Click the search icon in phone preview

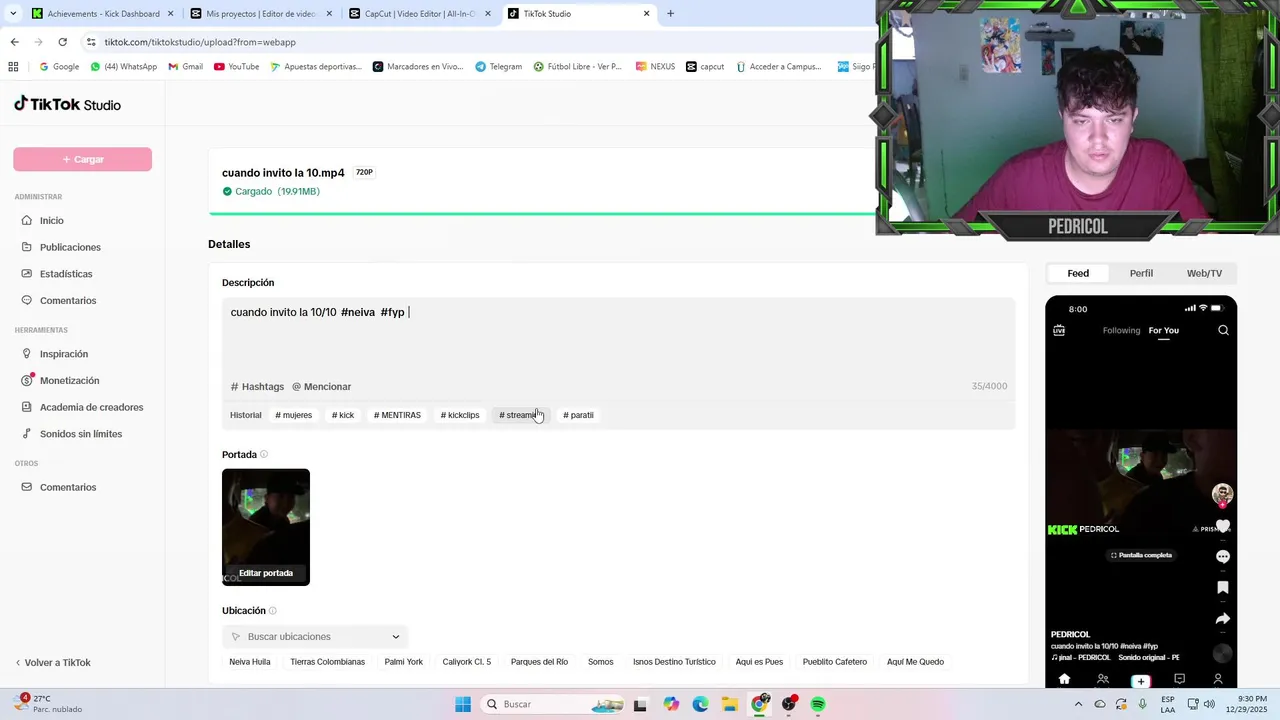point(1223,330)
